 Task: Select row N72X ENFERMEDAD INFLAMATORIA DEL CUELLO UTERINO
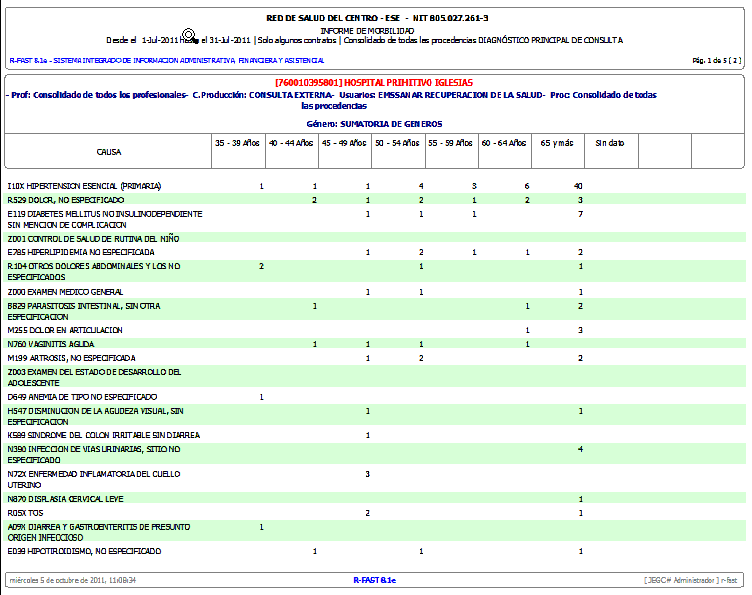pos(375,479)
